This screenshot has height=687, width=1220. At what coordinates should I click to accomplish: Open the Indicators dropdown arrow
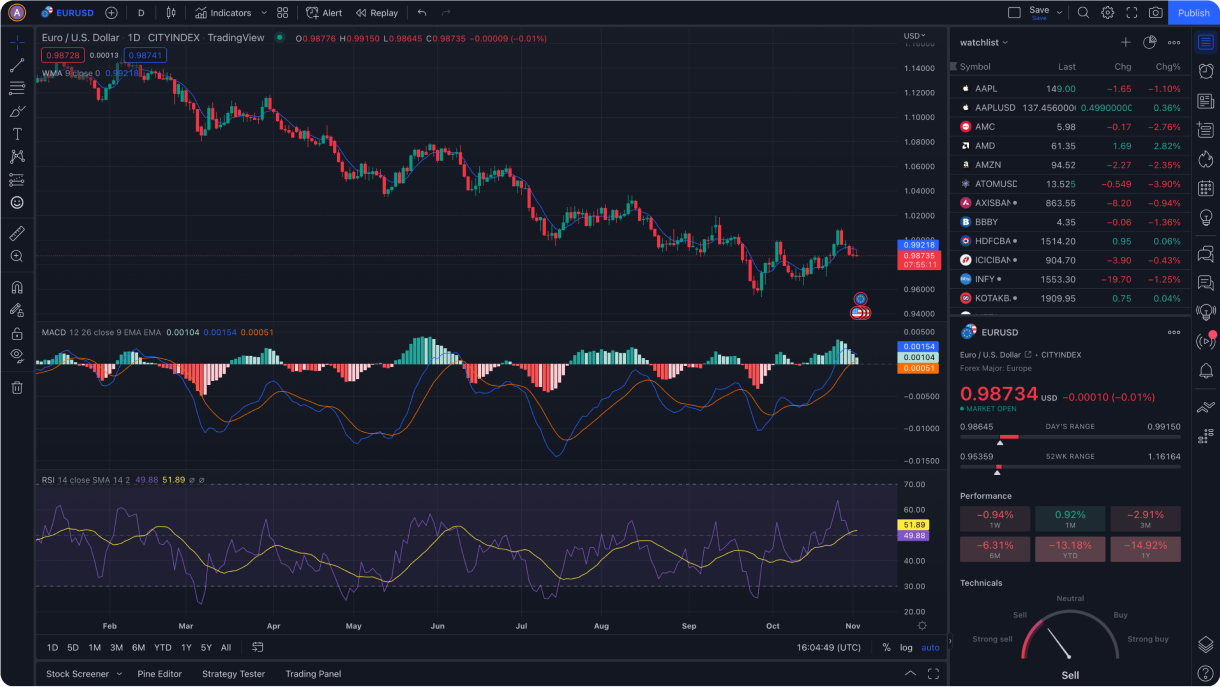tap(264, 13)
